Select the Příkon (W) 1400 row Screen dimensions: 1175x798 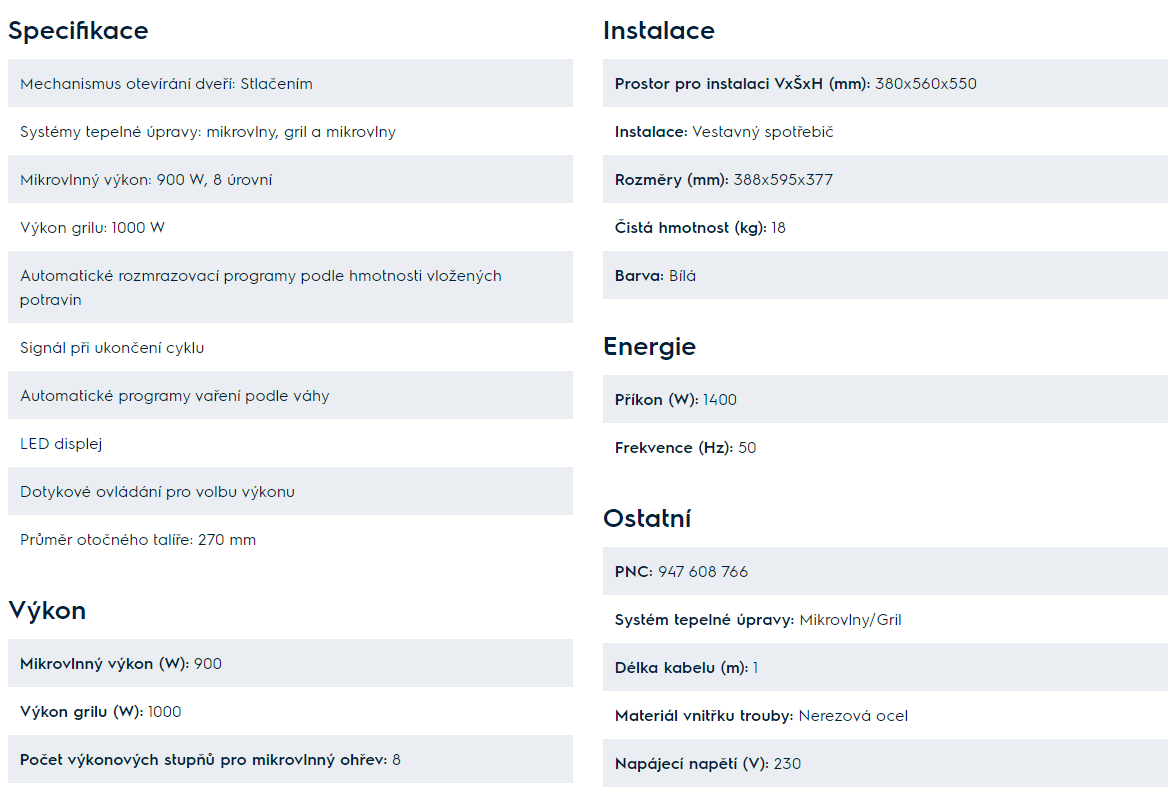tap(885, 399)
